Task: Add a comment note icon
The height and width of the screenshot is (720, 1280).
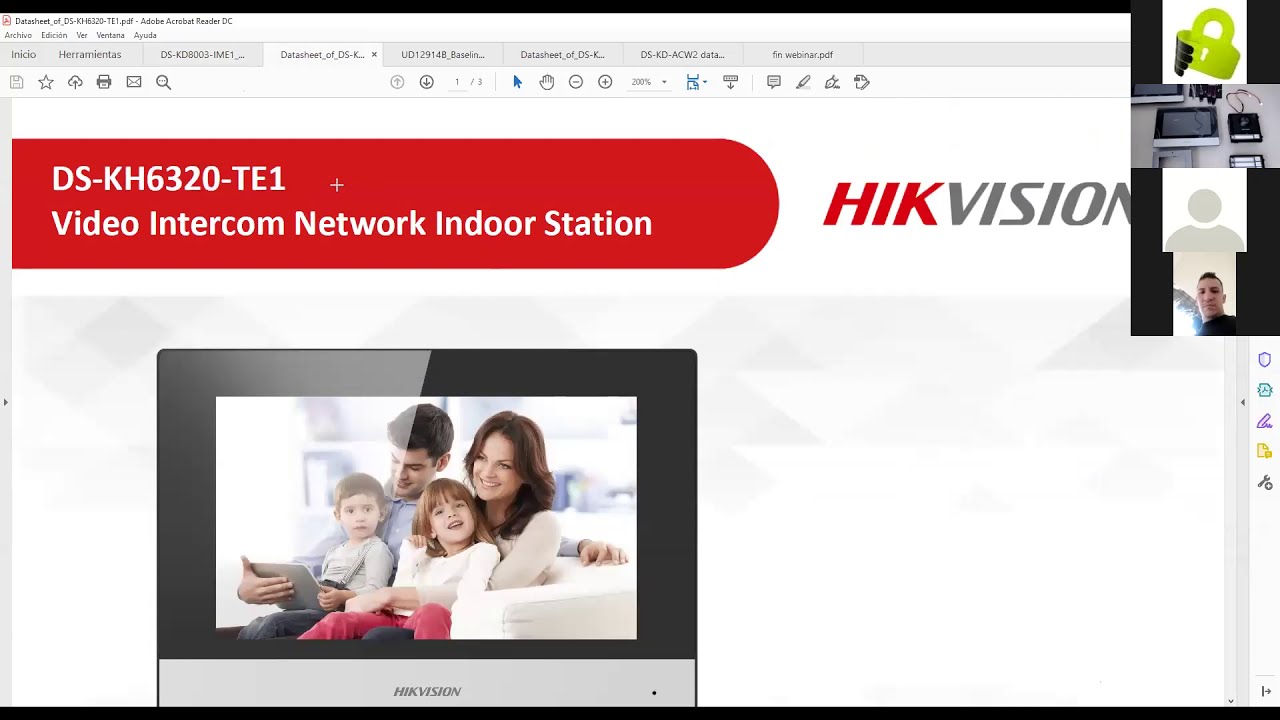Action: coord(774,82)
